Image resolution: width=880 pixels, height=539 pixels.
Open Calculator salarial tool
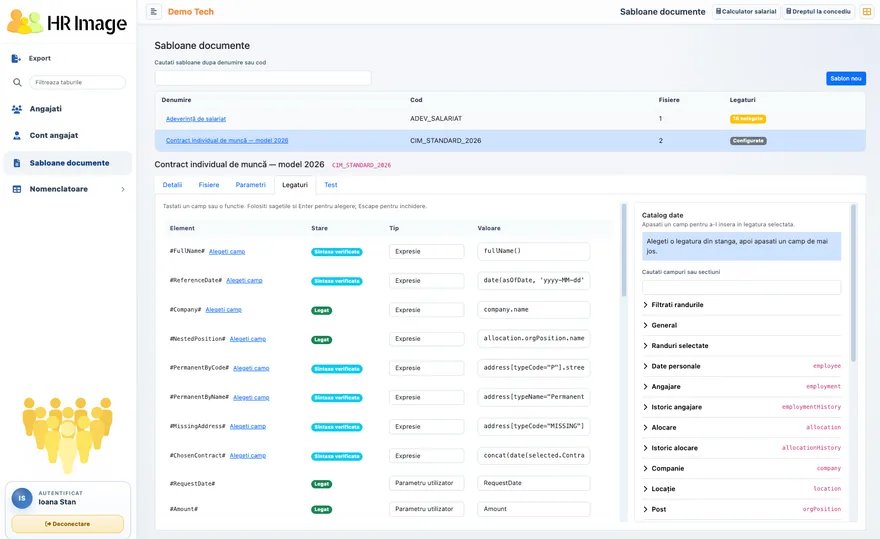tap(746, 12)
